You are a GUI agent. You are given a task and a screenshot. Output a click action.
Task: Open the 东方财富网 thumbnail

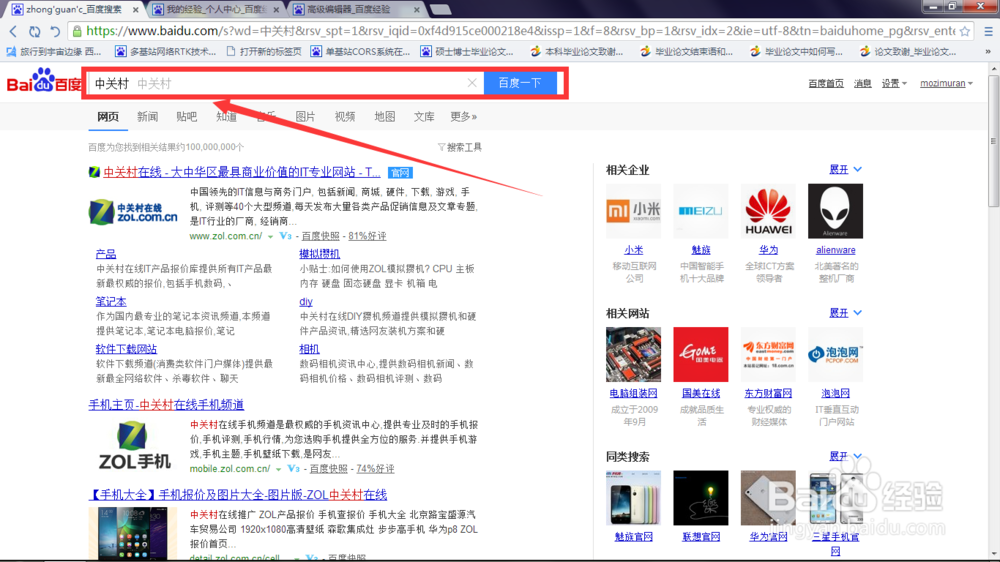tap(768, 355)
